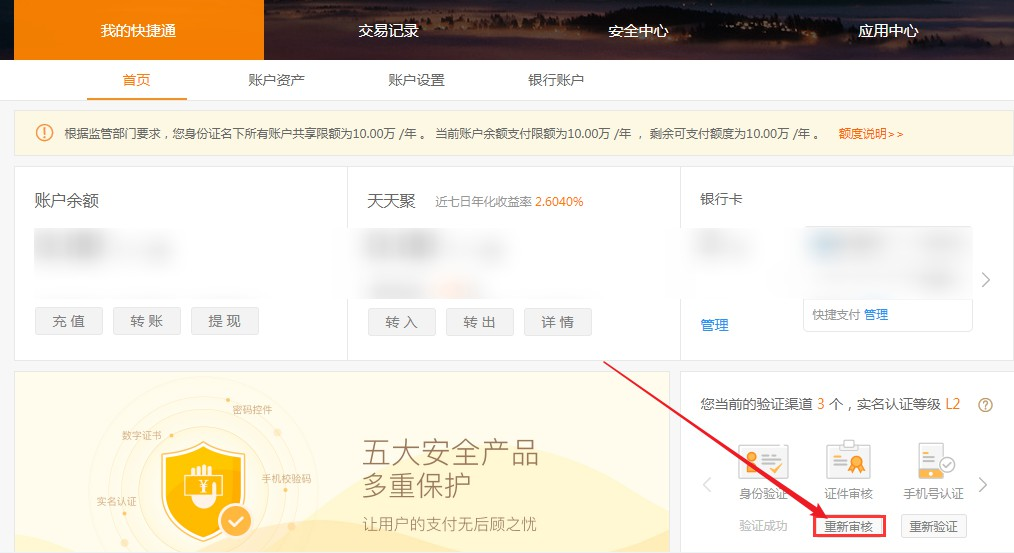The height and width of the screenshot is (553, 1014).
Task: Click the identity verification (身份验证) icon
Action: pyautogui.click(x=763, y=461)
